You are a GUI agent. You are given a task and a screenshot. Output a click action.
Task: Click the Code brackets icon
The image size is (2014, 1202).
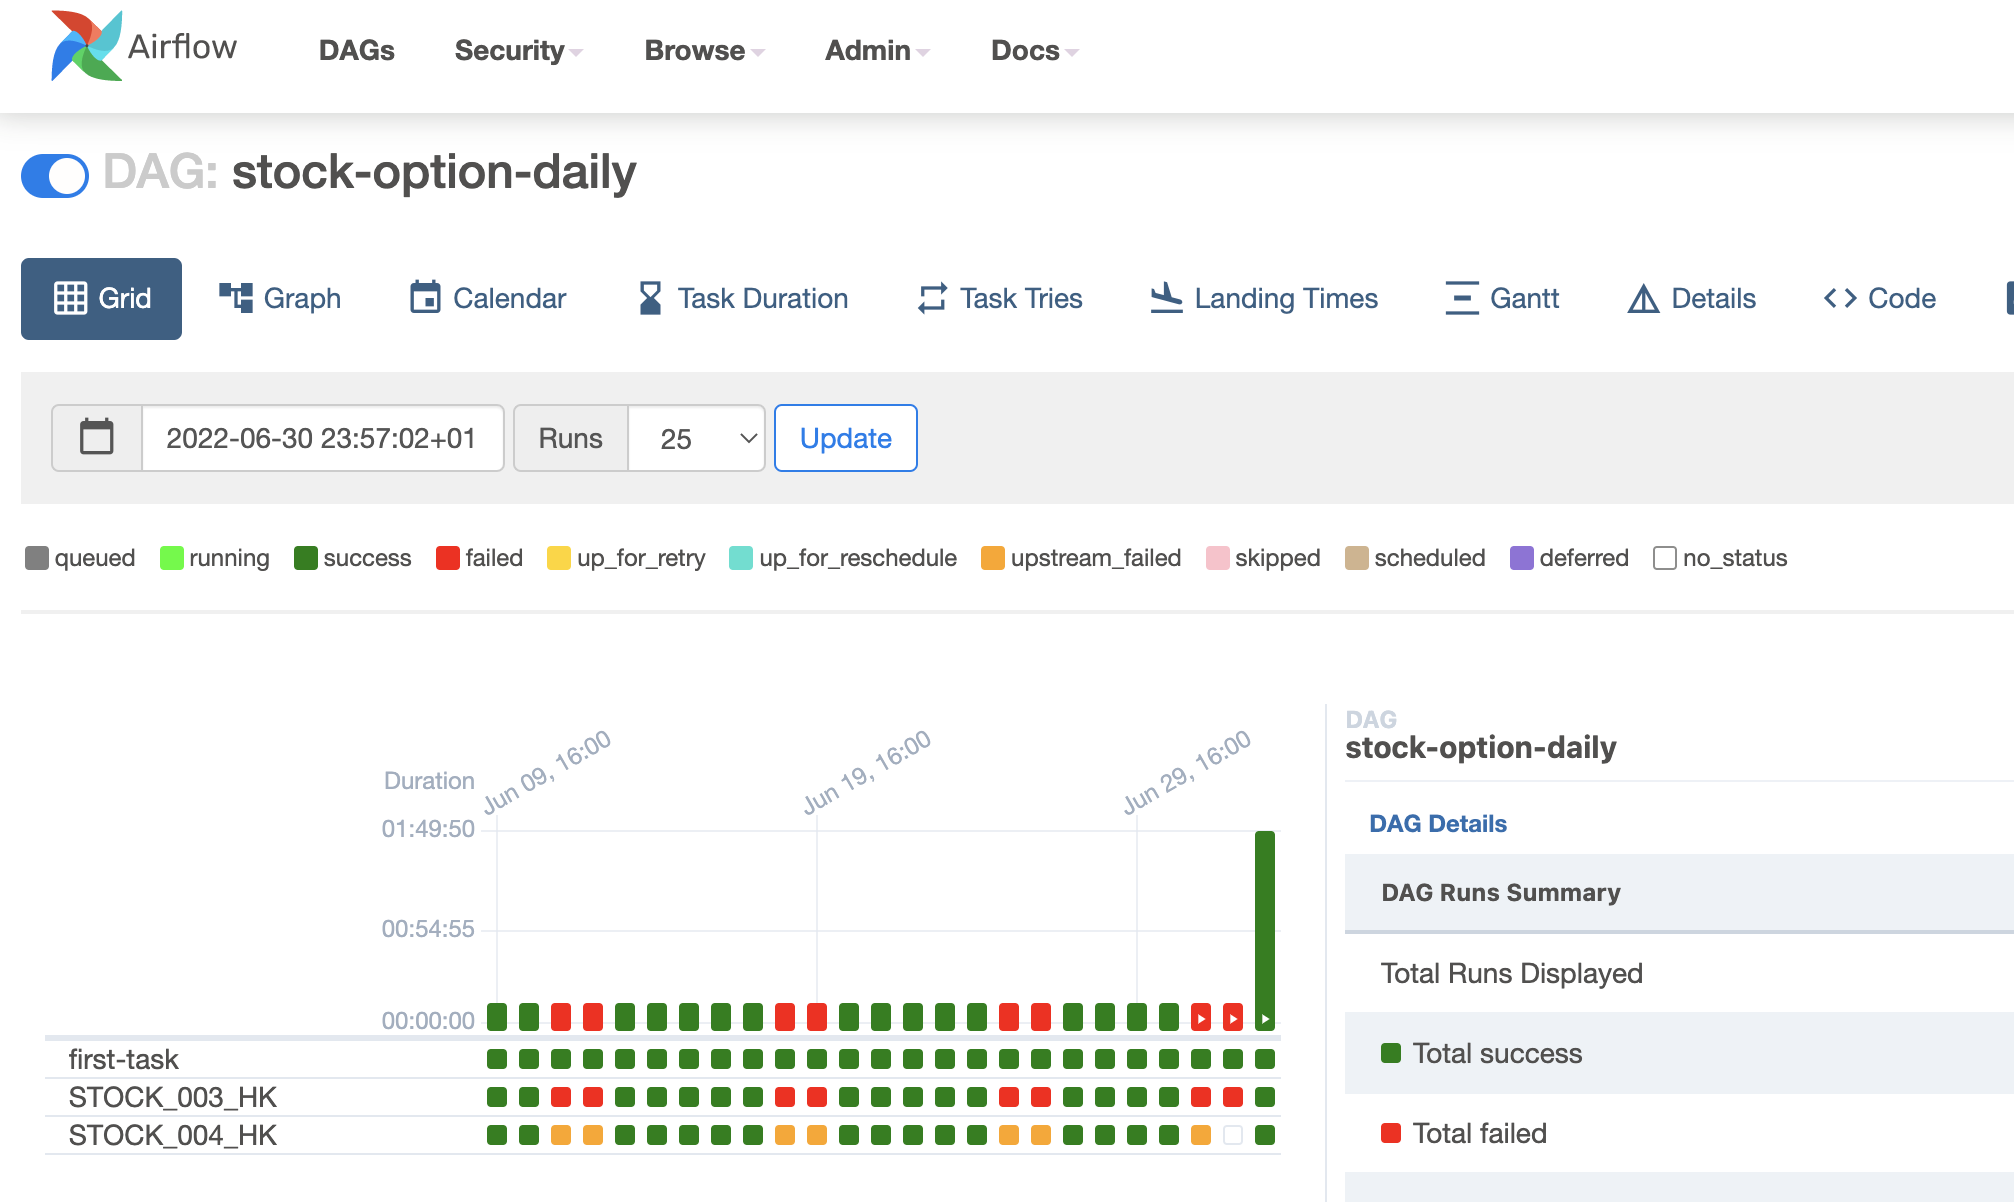1840,298
